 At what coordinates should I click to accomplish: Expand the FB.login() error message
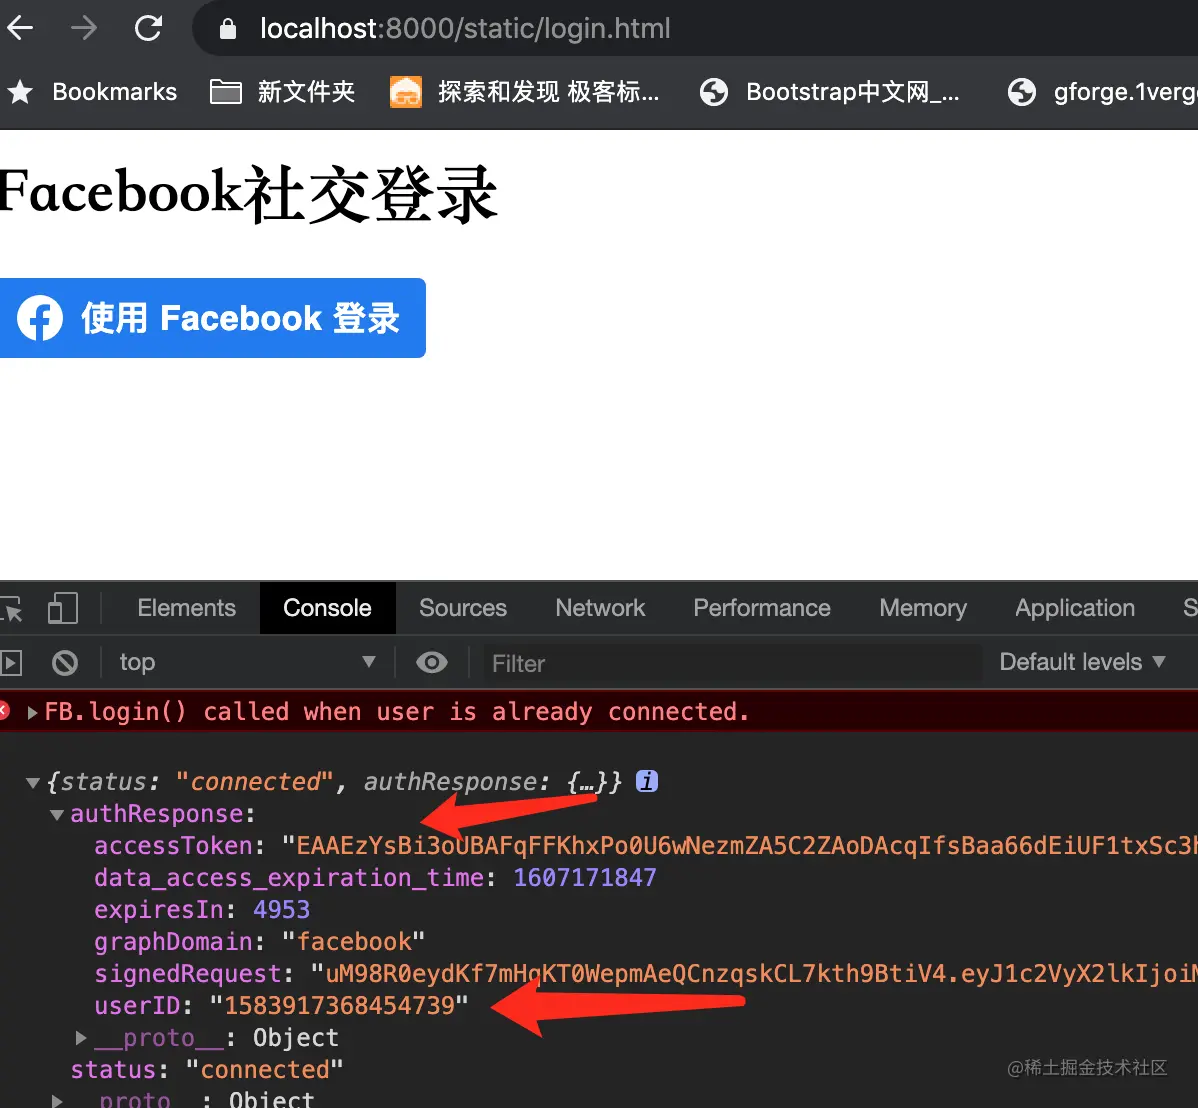(32, 712)
